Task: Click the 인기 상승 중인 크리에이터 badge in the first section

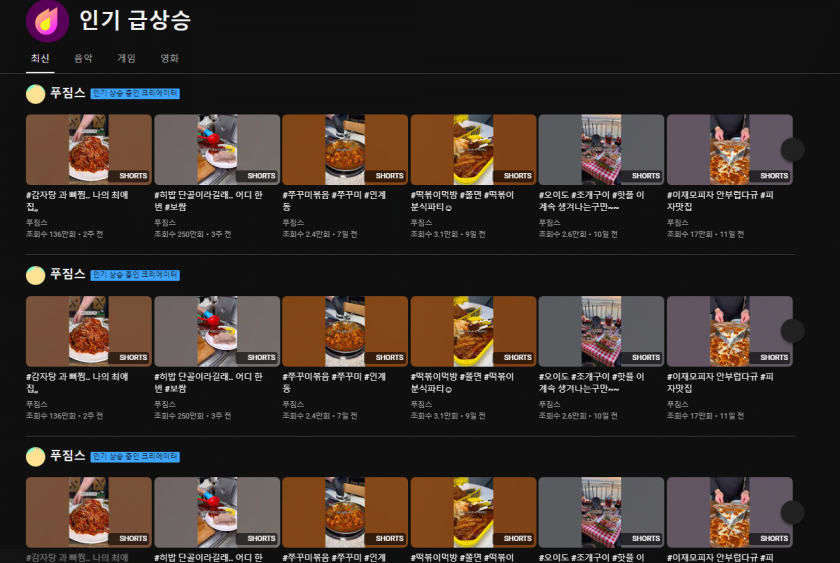Action: (x=135, y=94)
